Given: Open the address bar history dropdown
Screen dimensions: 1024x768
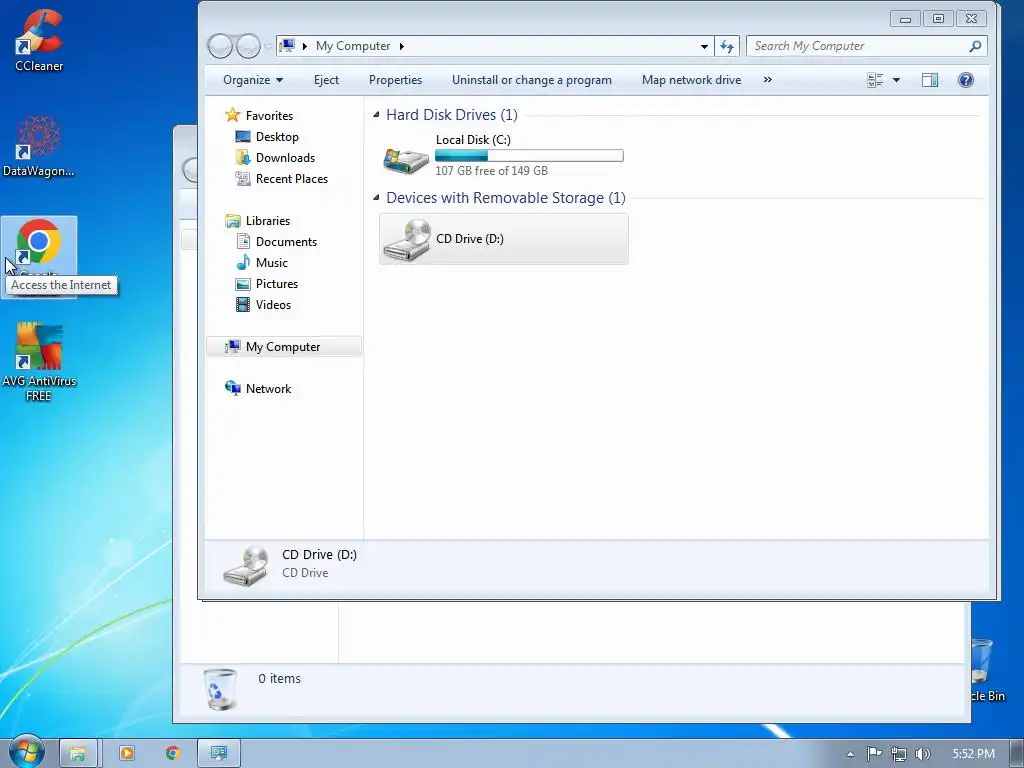Looking at the screenshot, I should point(704,46).
